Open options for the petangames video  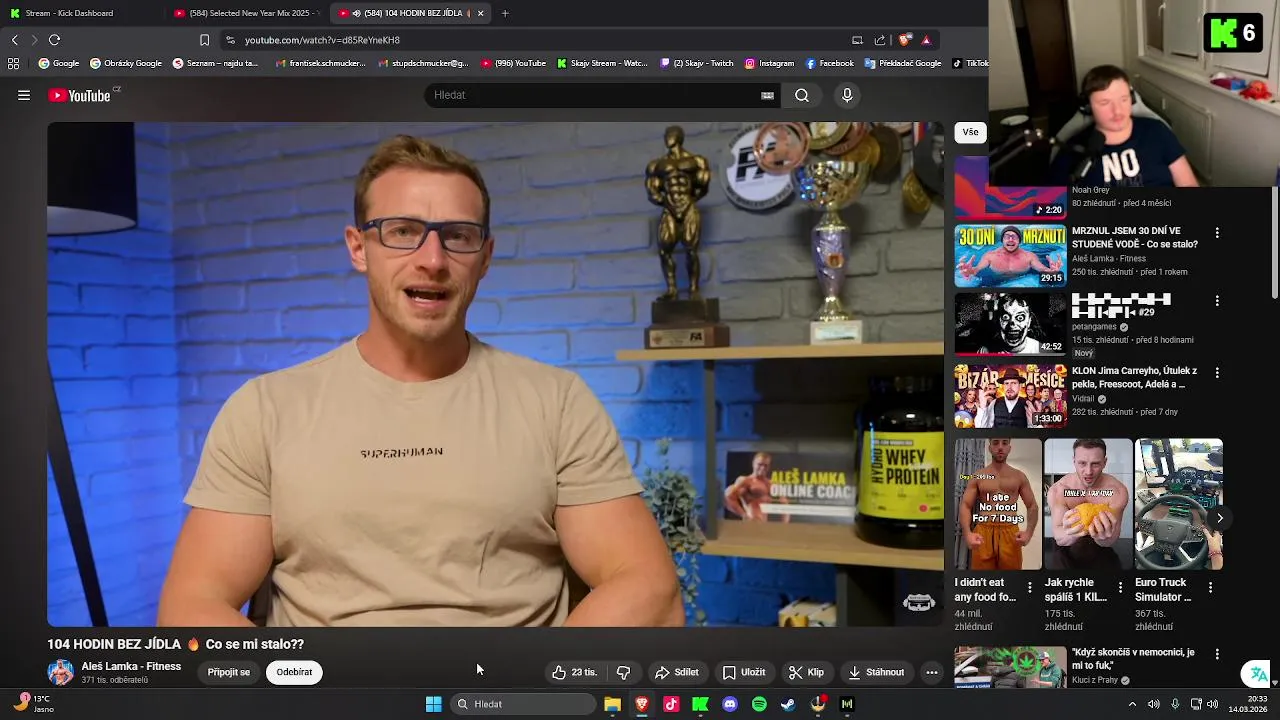[1217, 301]
